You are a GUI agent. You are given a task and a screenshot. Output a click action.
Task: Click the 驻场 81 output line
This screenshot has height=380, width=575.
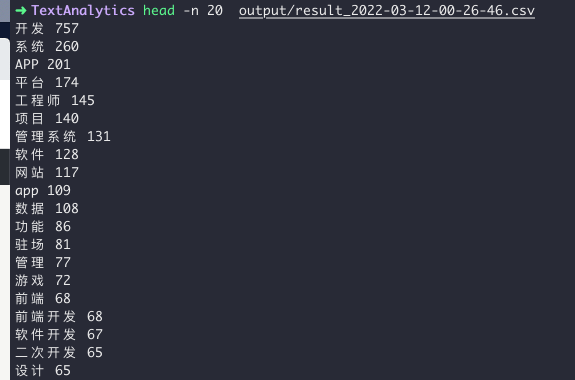click(x=43, y=244)
